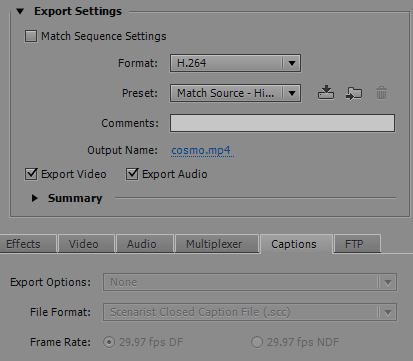This screenshot has height=361, width=413.
Task: Collapse the Export Settings section
Action: point(20,11)
